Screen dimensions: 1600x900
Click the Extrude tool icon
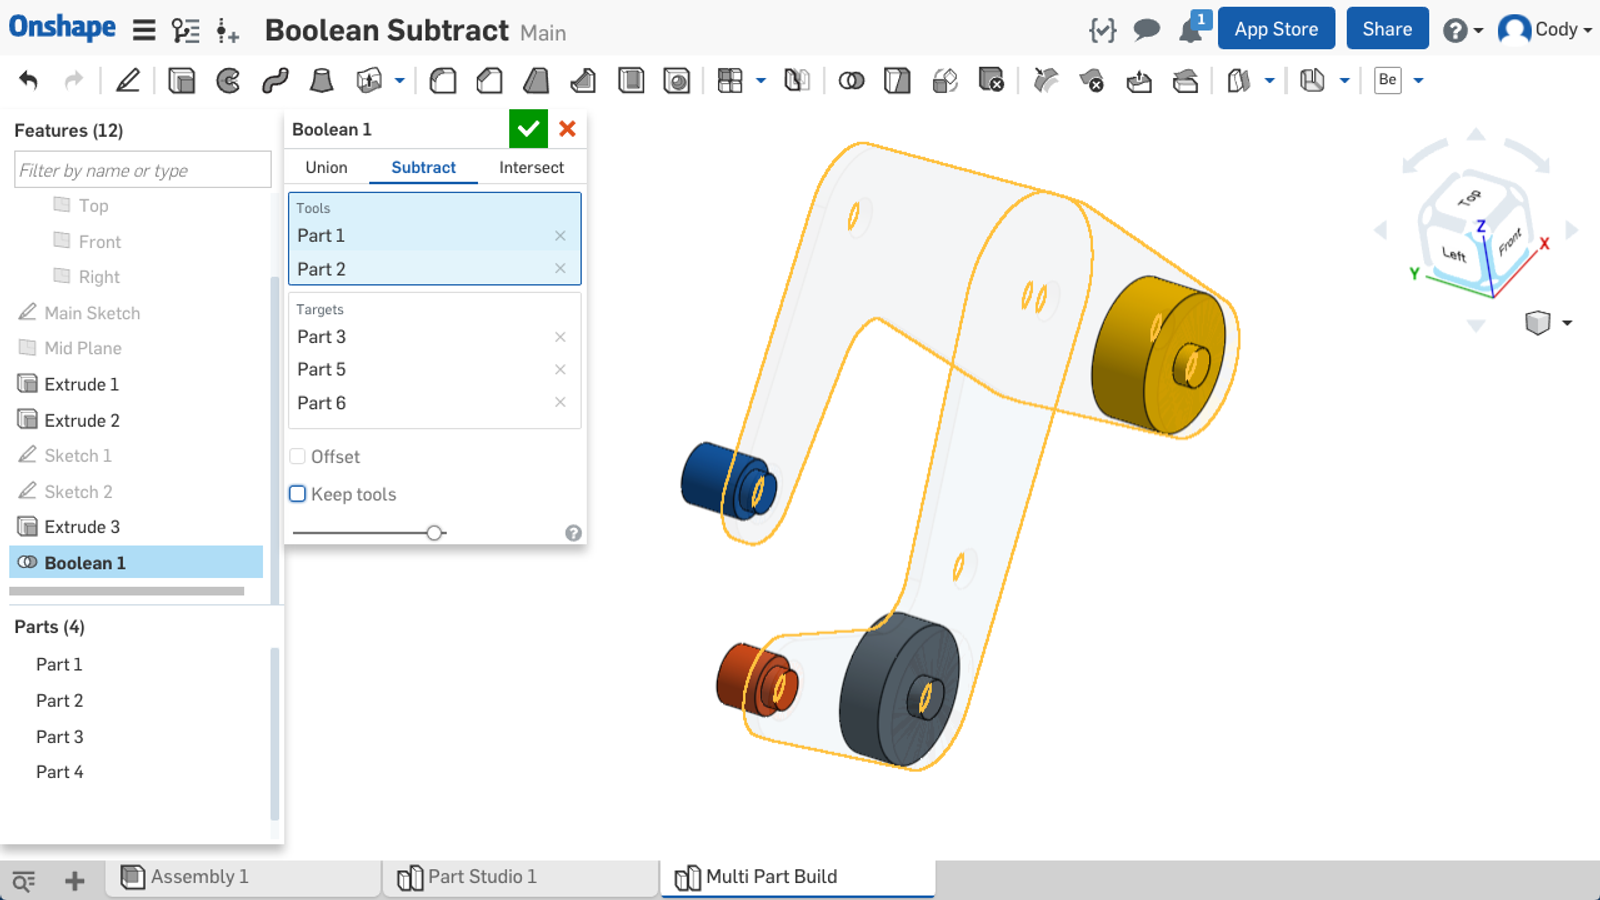pos(181,80)
